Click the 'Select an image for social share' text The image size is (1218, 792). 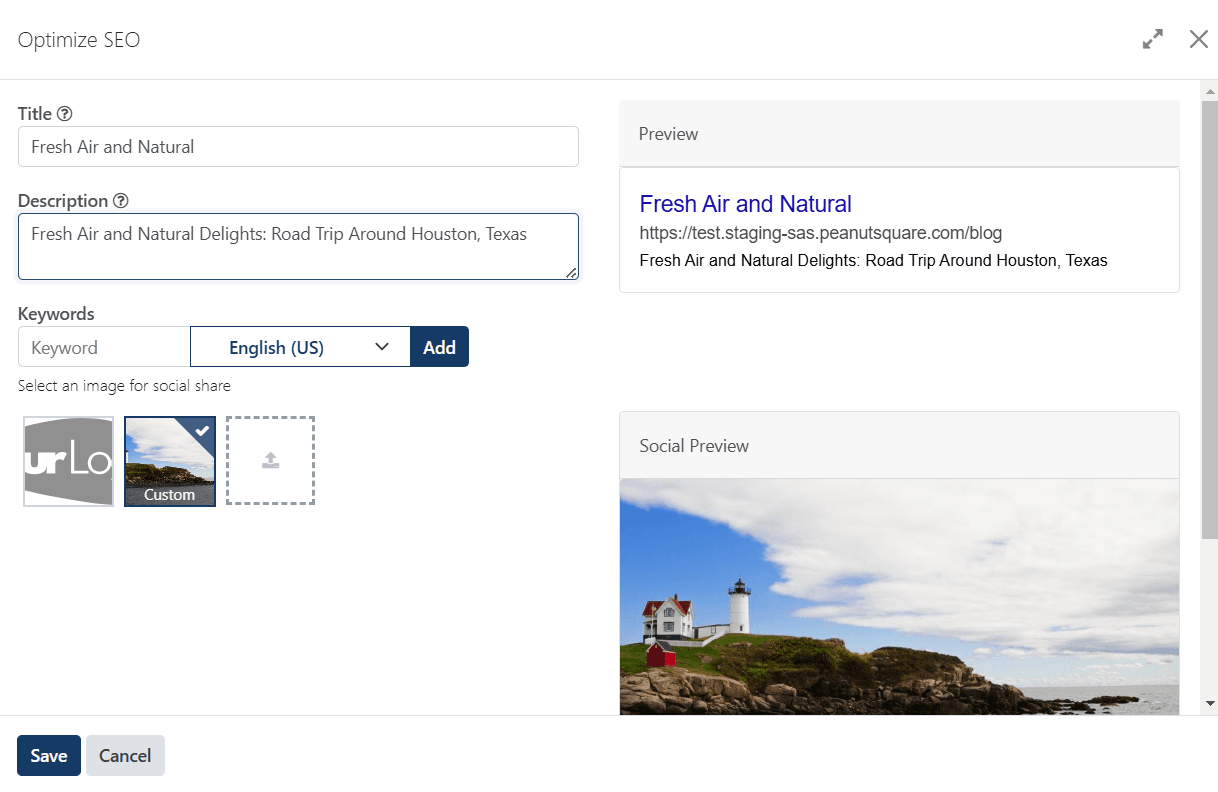point(124,386)
